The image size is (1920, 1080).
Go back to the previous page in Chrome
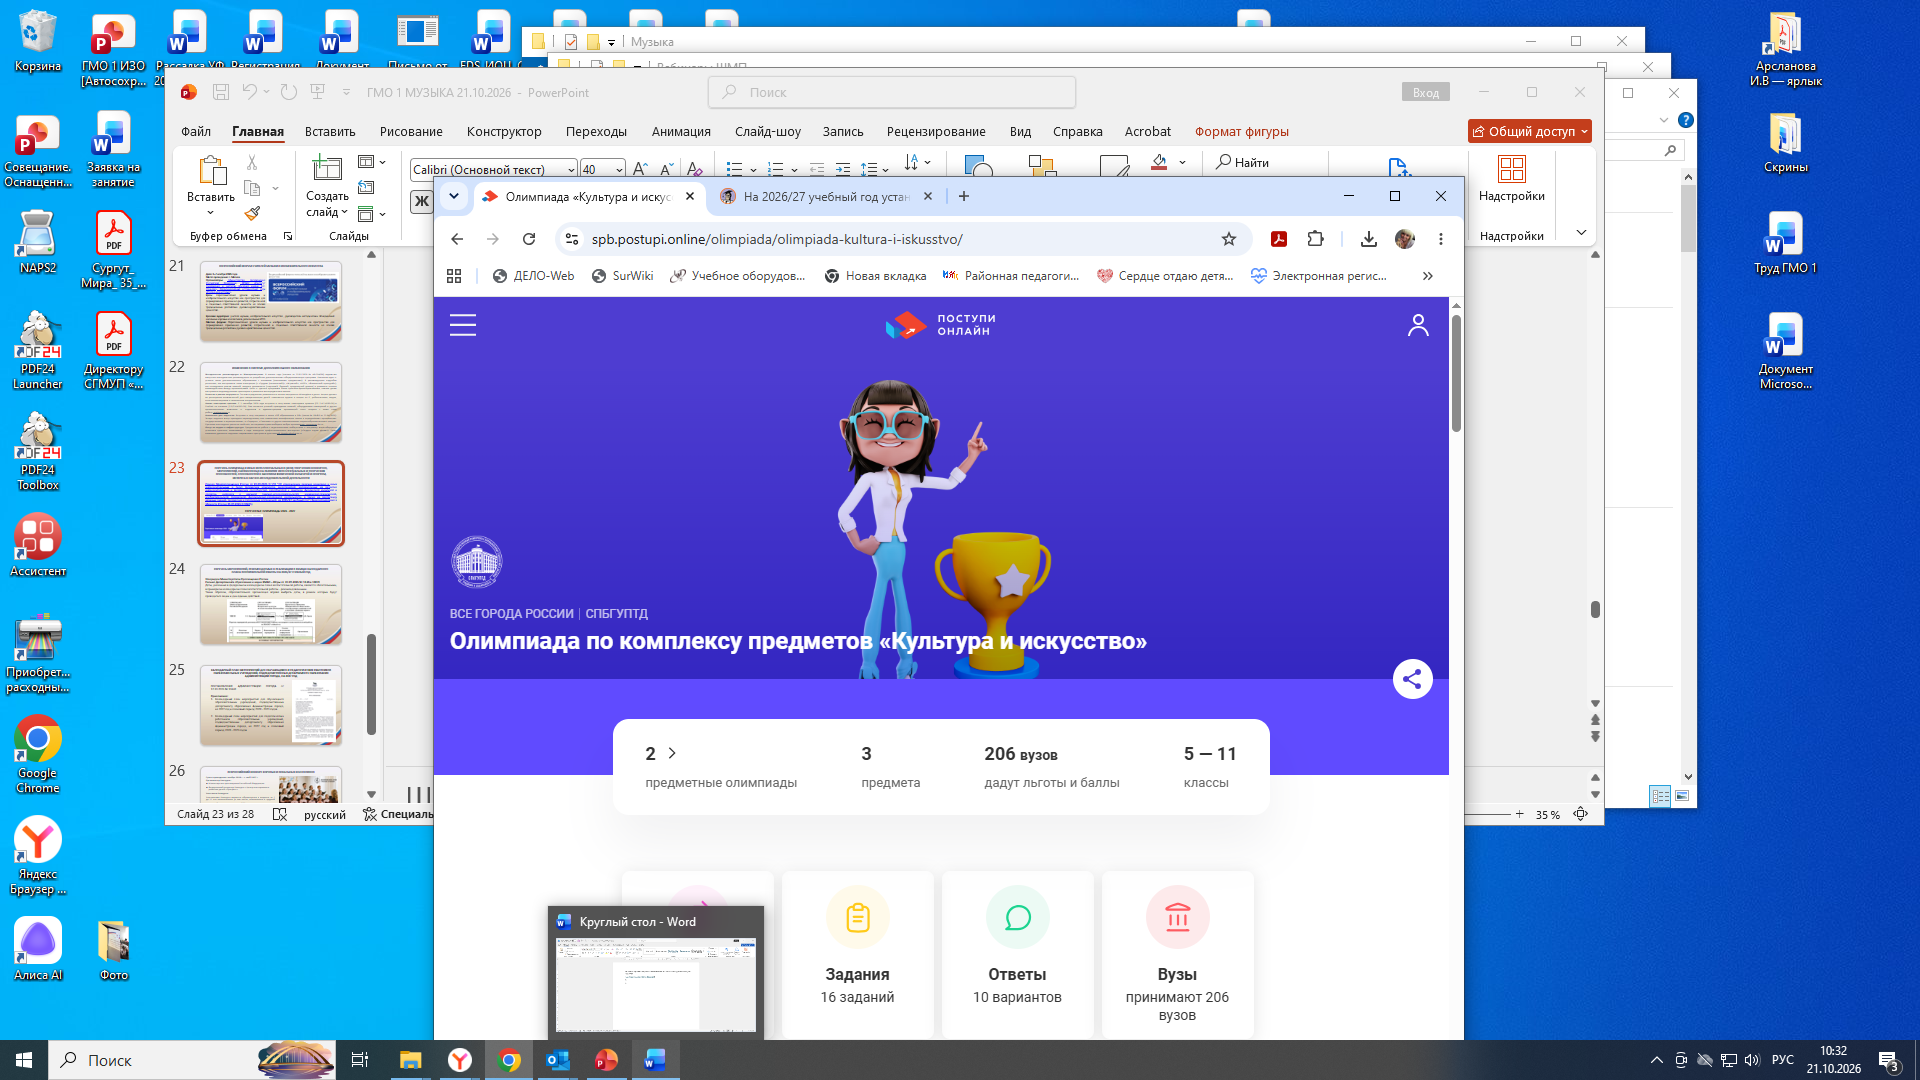click(457, 239)
